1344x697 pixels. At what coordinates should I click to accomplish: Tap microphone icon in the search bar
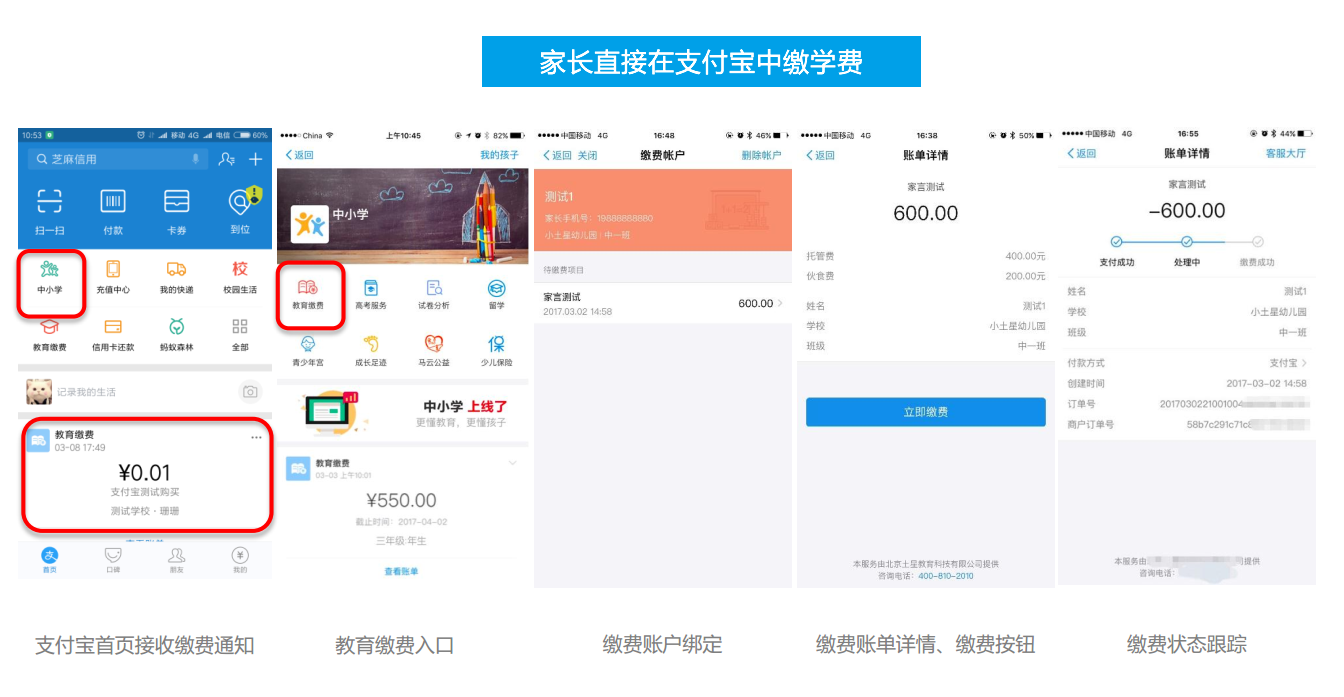pyautogui.click(x=196, y=159)
